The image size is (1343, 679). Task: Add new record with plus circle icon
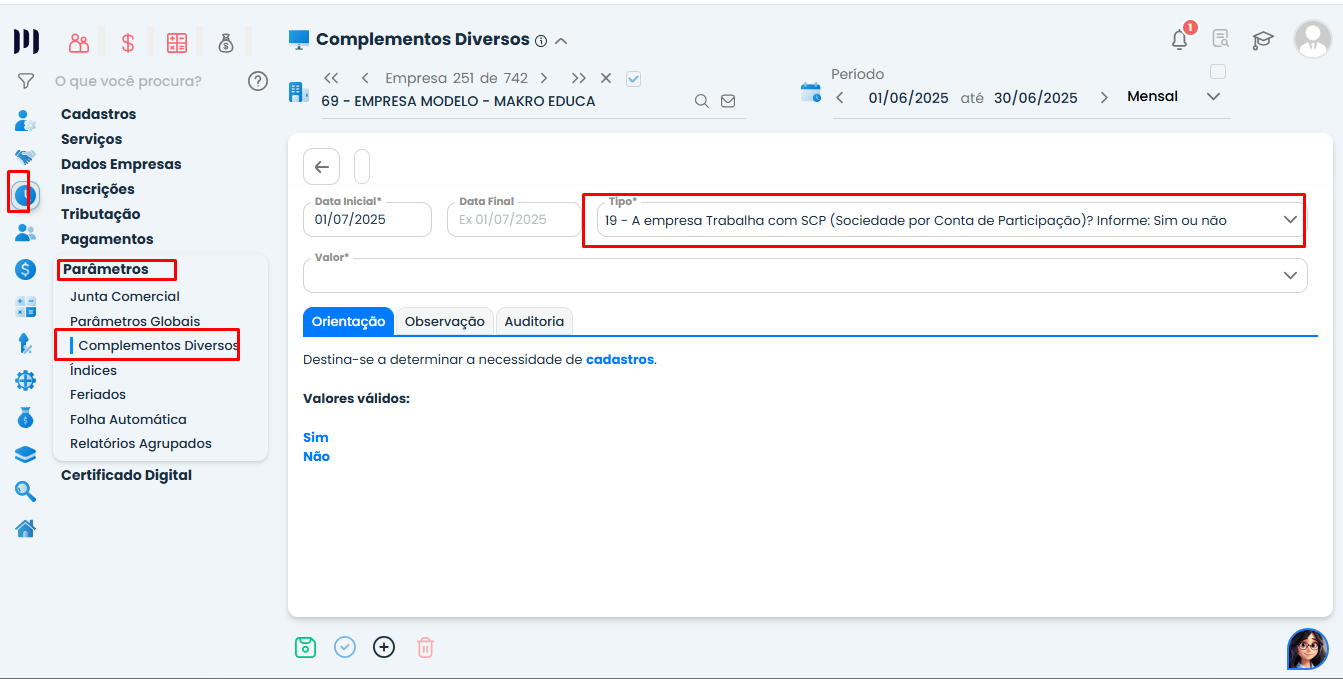(x=384, y=647)
